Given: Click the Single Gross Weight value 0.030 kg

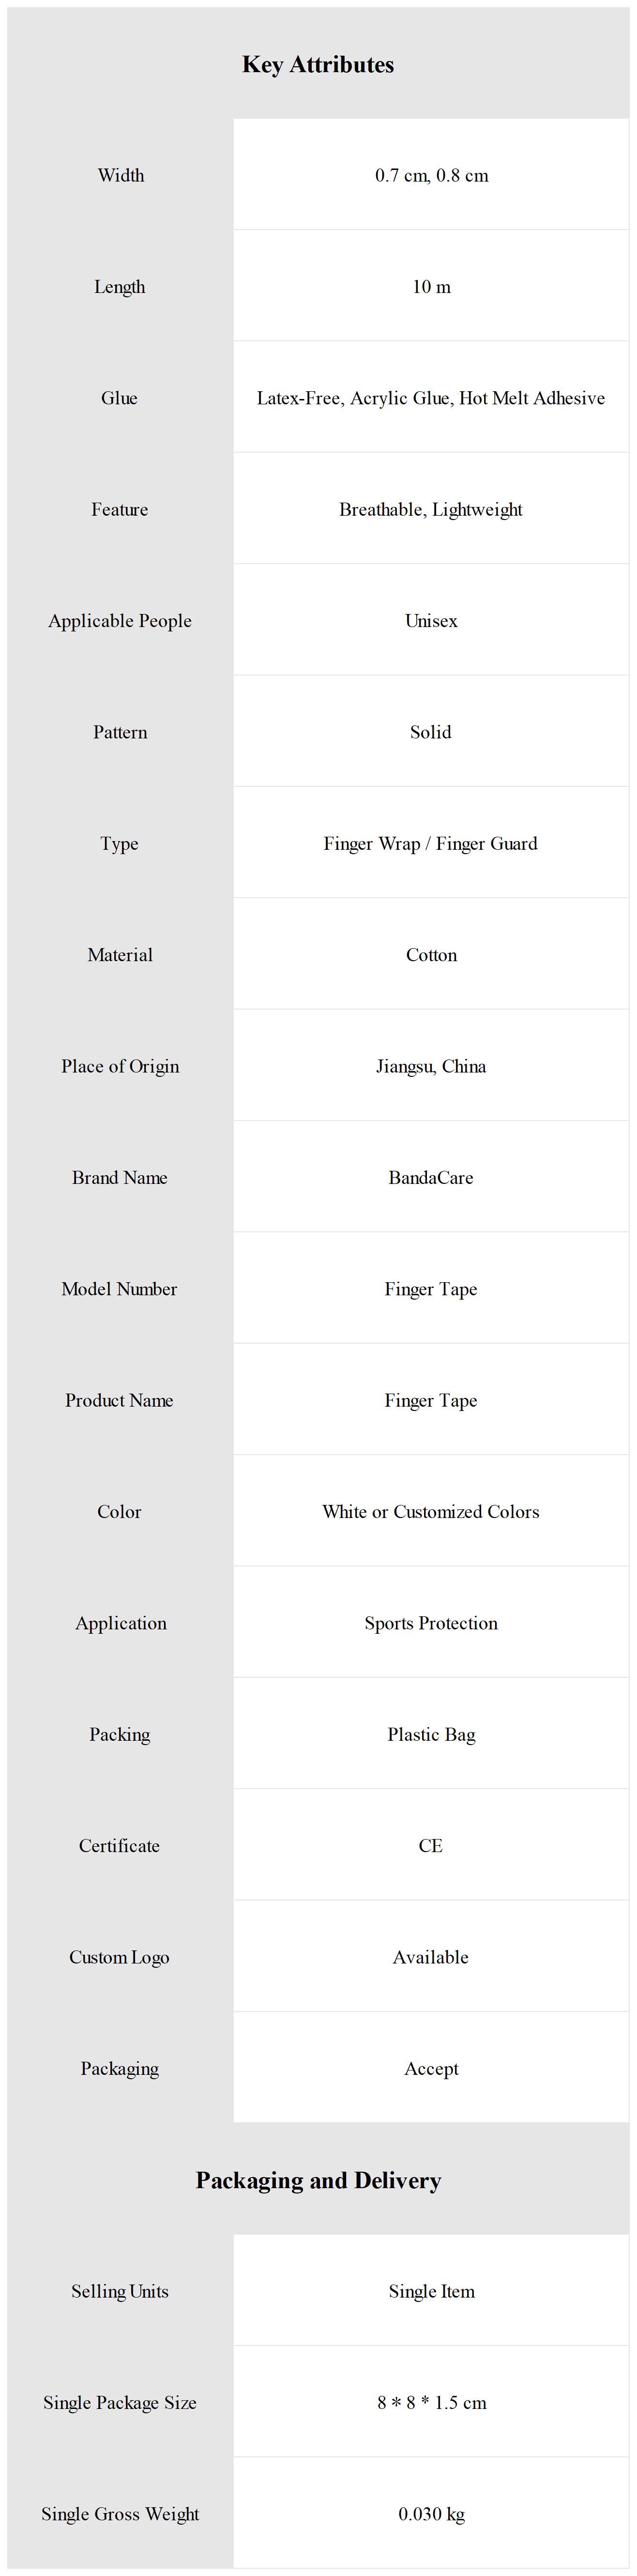Looking at the screenshot, I should [x=431, y=2514].
